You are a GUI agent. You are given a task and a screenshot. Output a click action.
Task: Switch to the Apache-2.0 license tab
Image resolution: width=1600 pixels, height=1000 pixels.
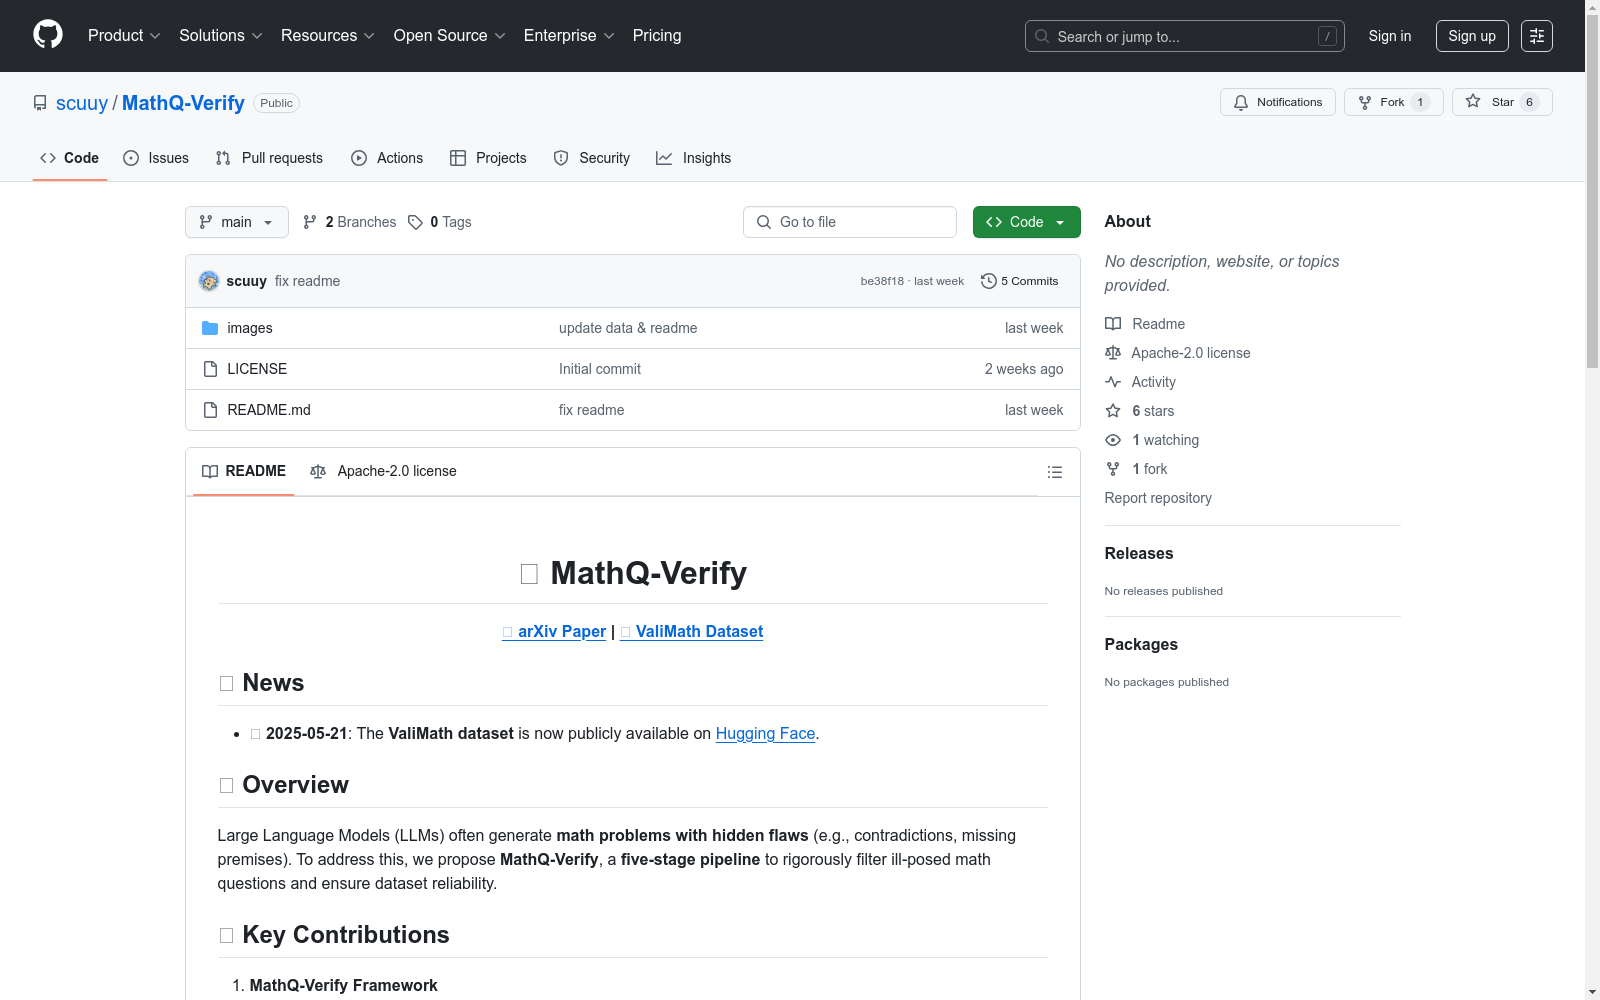pyautogui.click(x=383, y=471)
